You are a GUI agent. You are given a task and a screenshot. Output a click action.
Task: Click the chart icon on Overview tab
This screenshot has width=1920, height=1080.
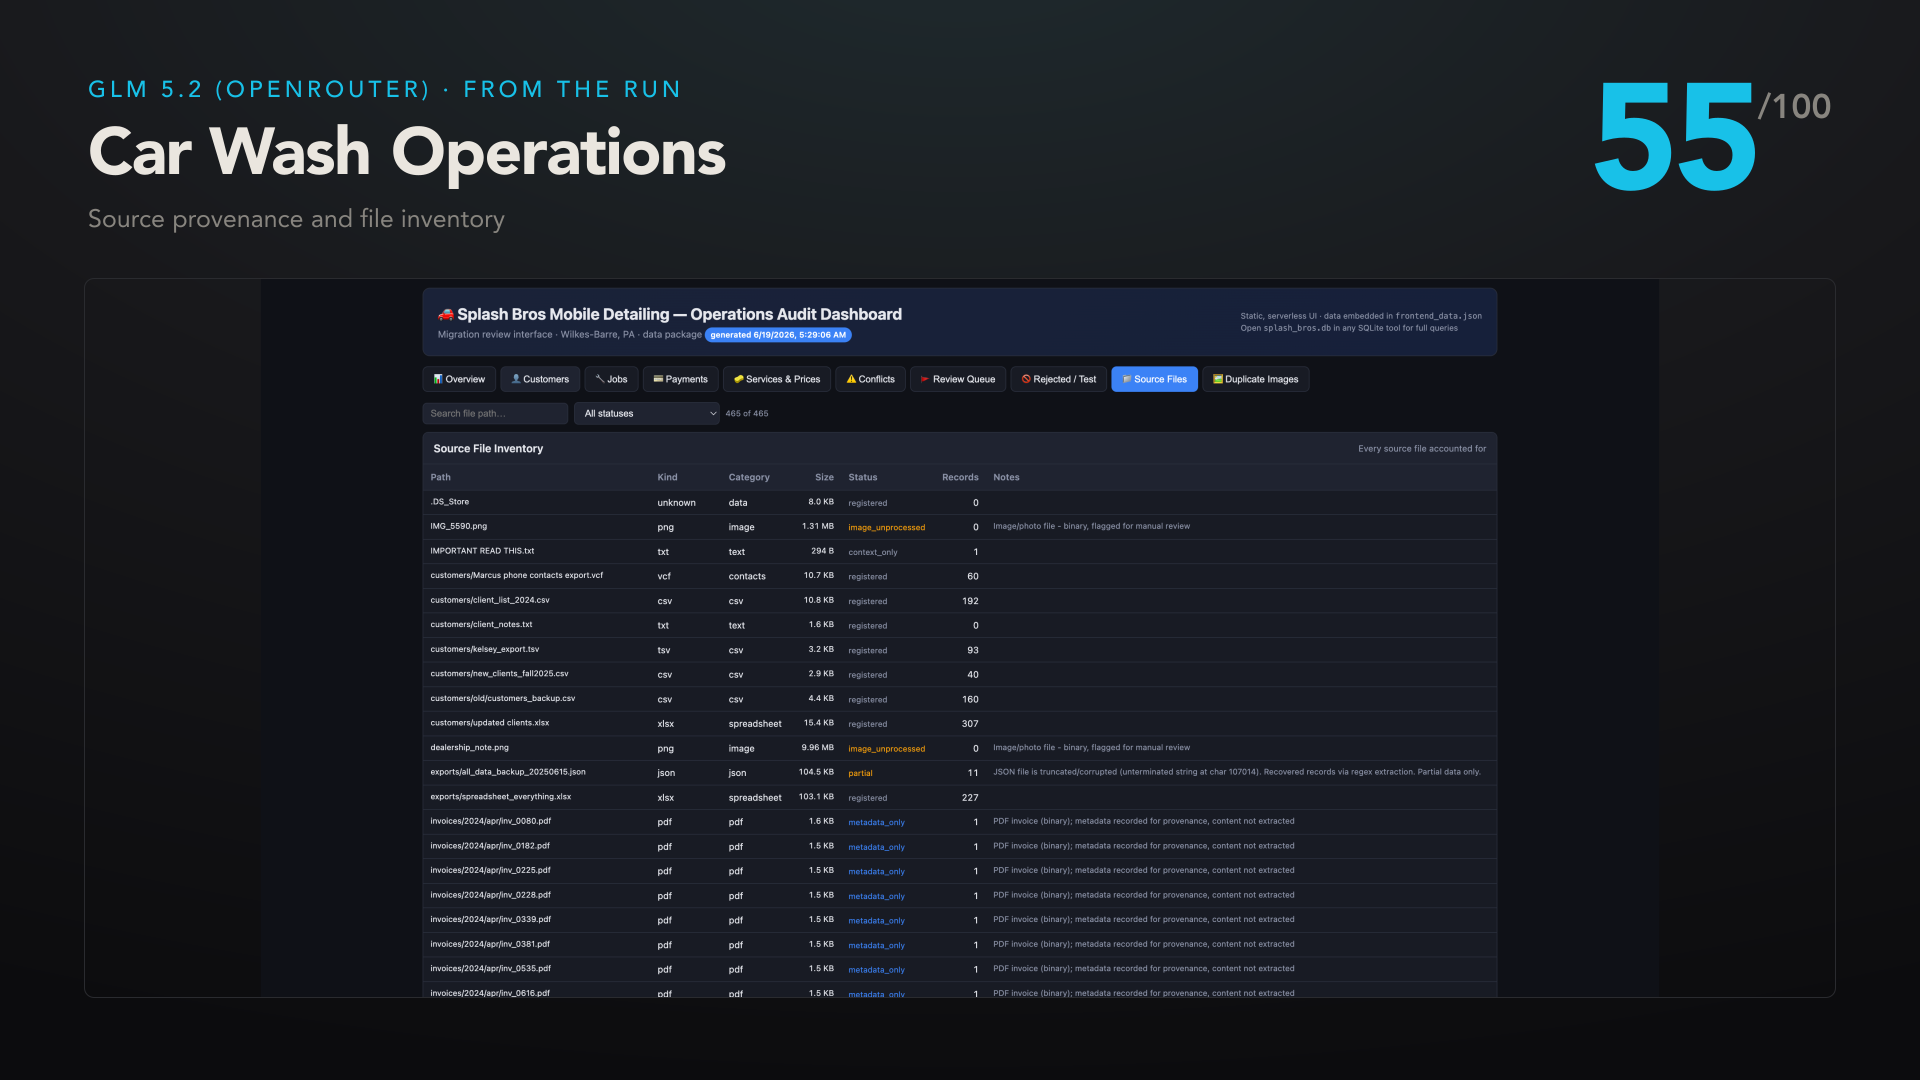[438, 379]
